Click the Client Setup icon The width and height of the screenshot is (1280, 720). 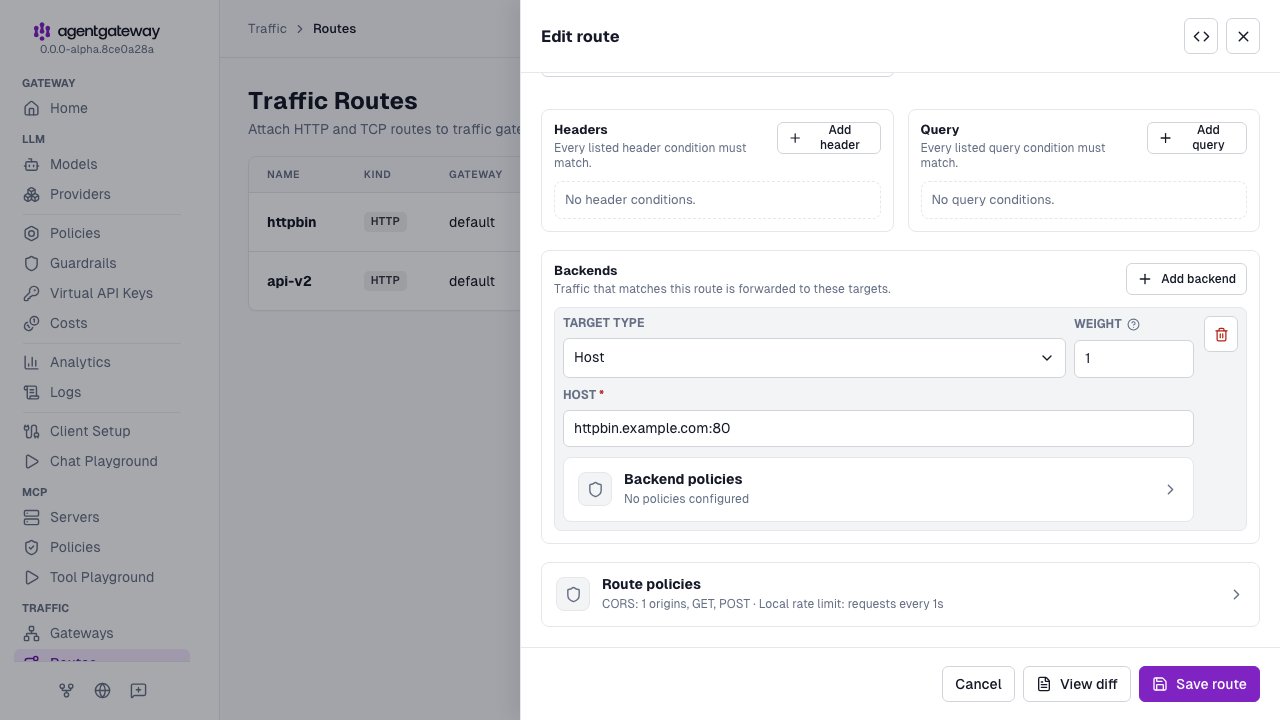(x=31, y=431)
